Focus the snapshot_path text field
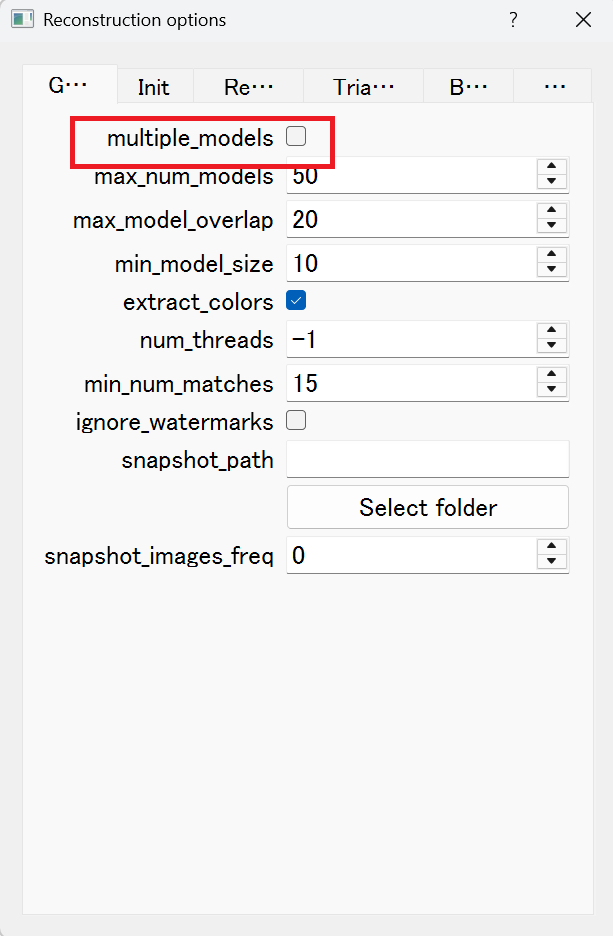Screen dimensions: 613x936 pyautogui.click(x=428, y=459)
